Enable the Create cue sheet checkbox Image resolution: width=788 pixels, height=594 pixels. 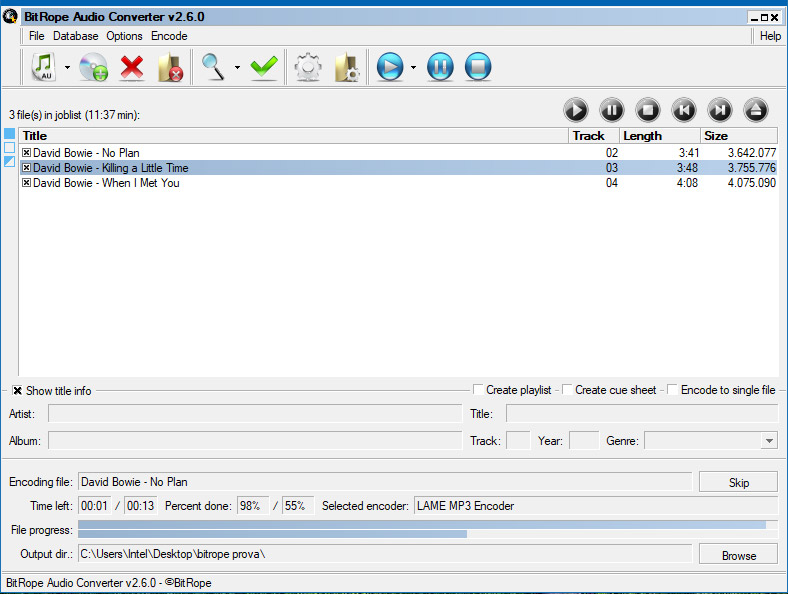click(x=568, y=390)
